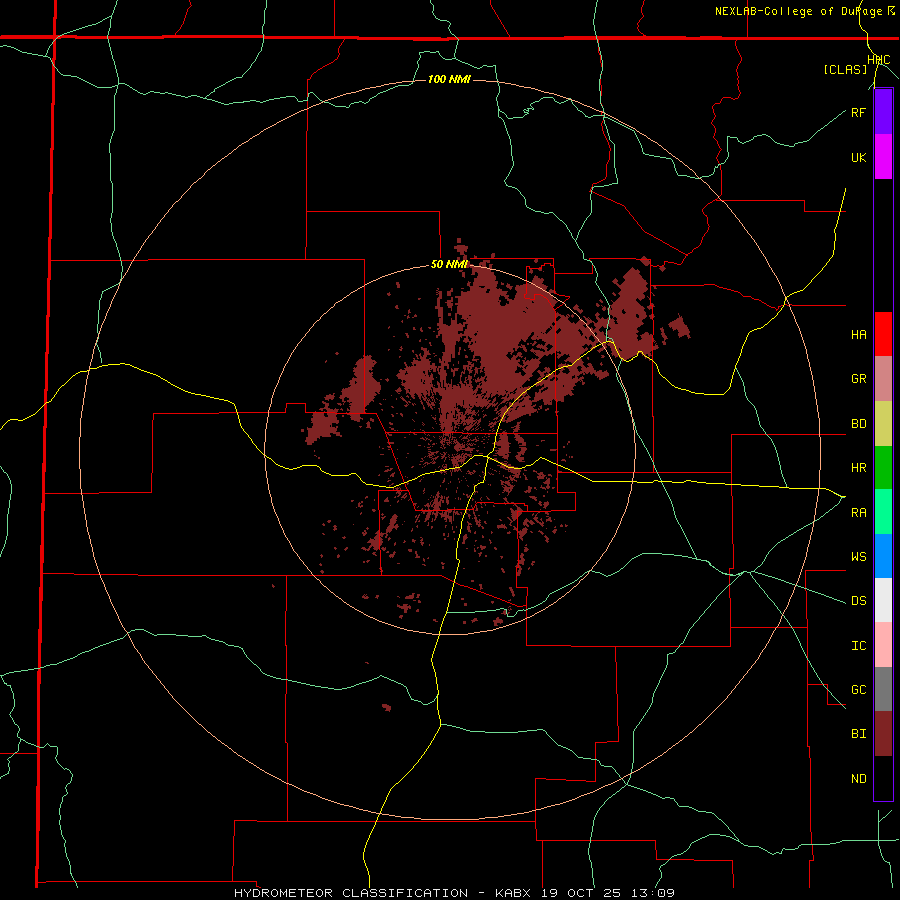Click the HA red legend swatch
Viewport: 900px width, 900px height.
pyautogui.click(x=883, y=334)
